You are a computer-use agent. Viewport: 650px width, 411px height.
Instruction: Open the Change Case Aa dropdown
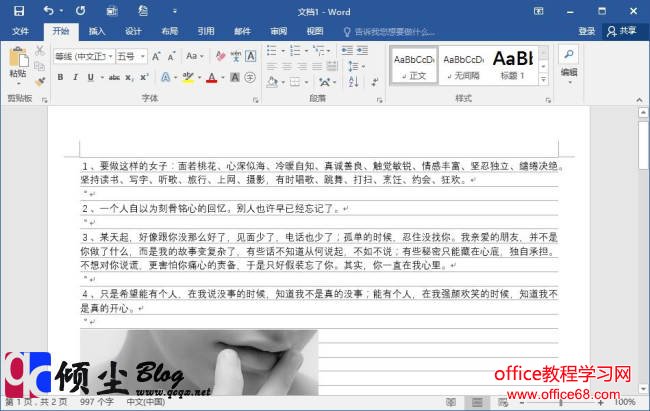point(194,56)
